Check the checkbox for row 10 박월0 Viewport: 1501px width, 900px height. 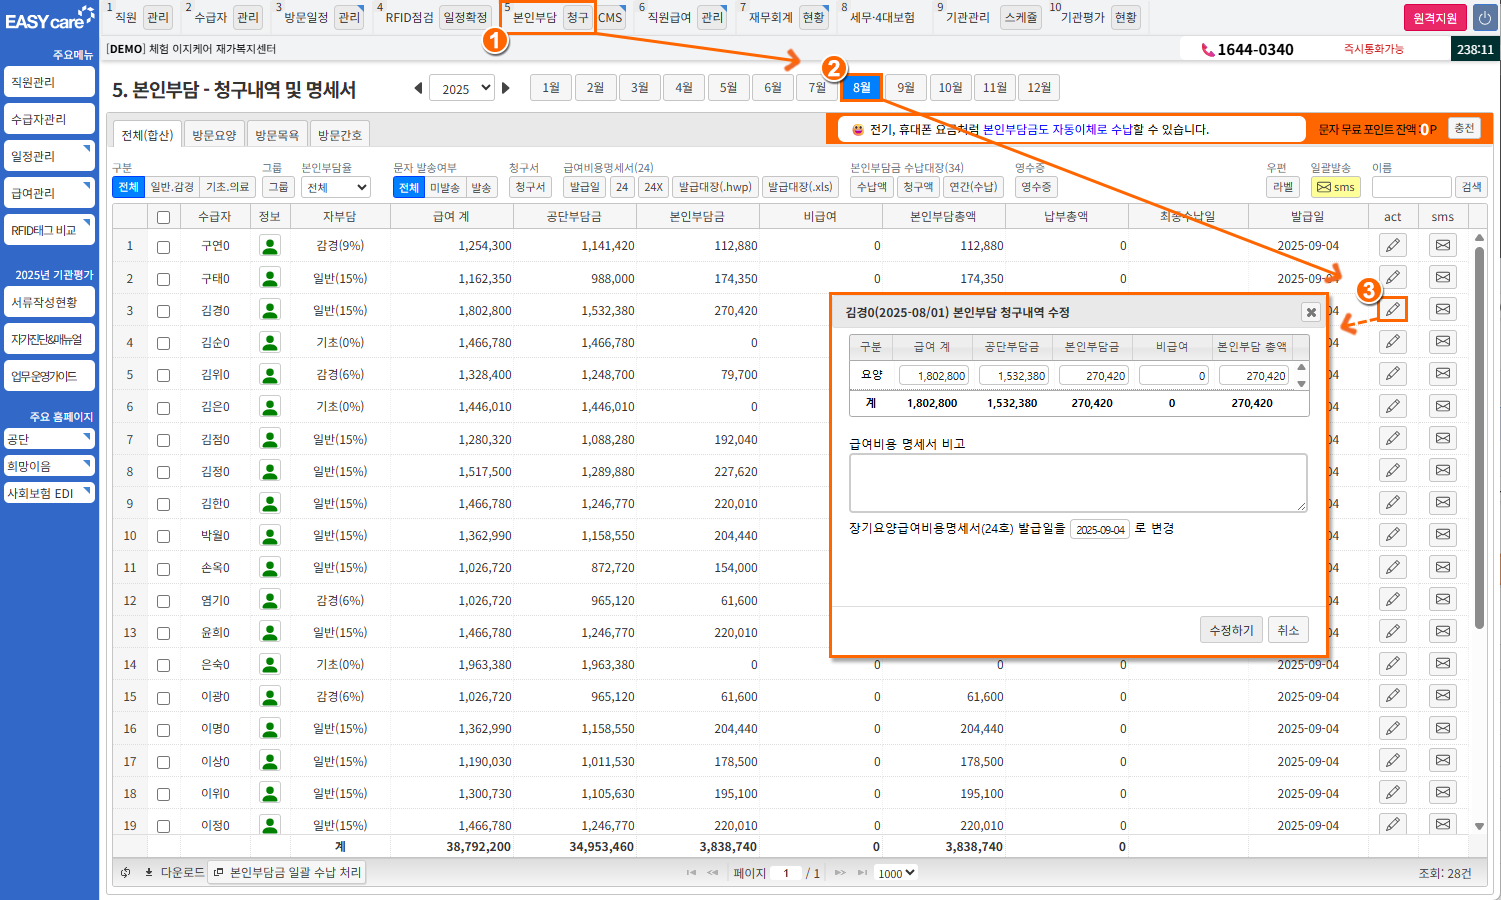coord(163,536)
